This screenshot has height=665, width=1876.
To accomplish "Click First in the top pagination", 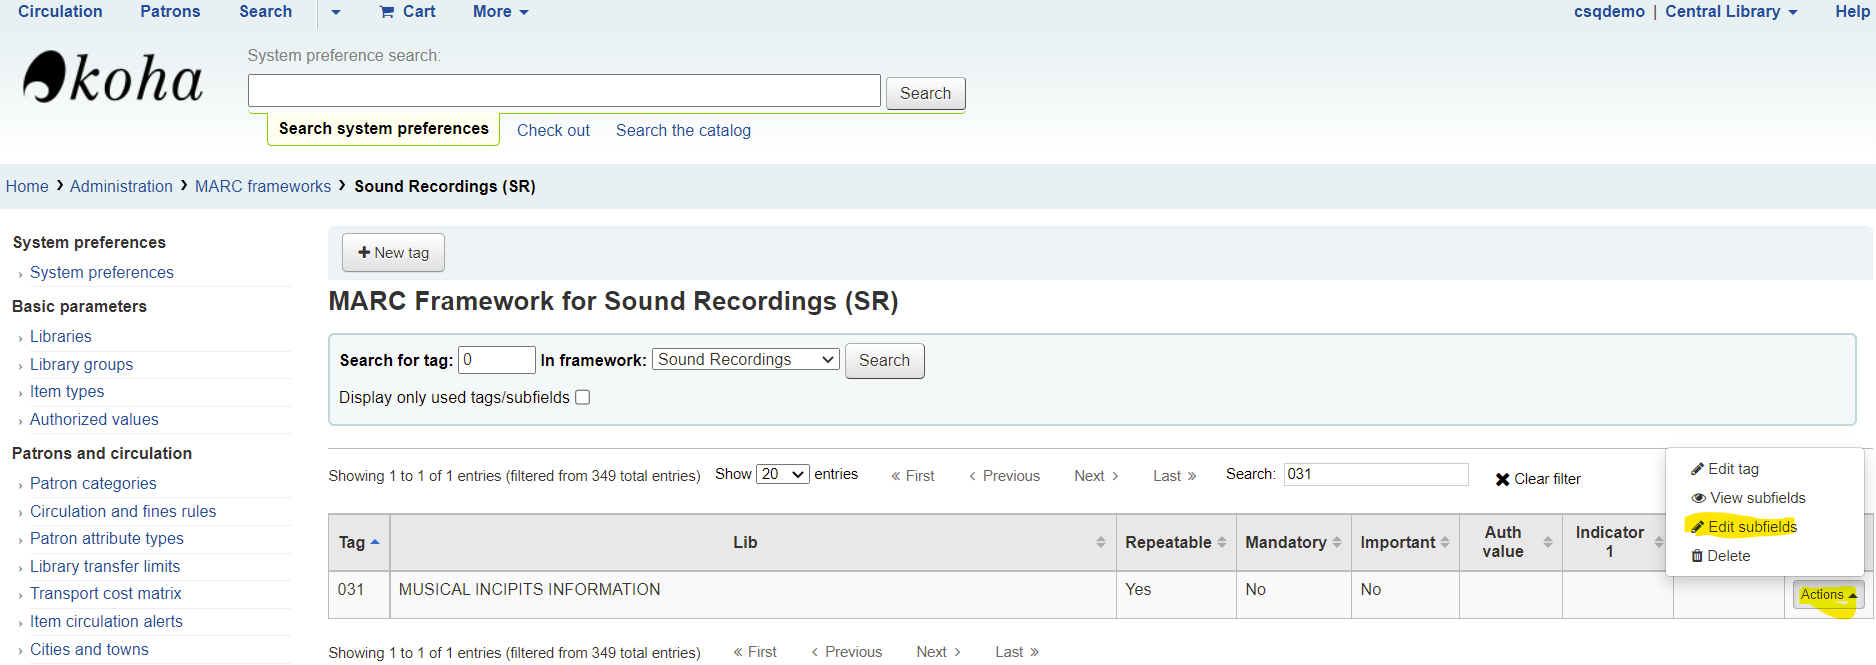I will click(913, 476).
